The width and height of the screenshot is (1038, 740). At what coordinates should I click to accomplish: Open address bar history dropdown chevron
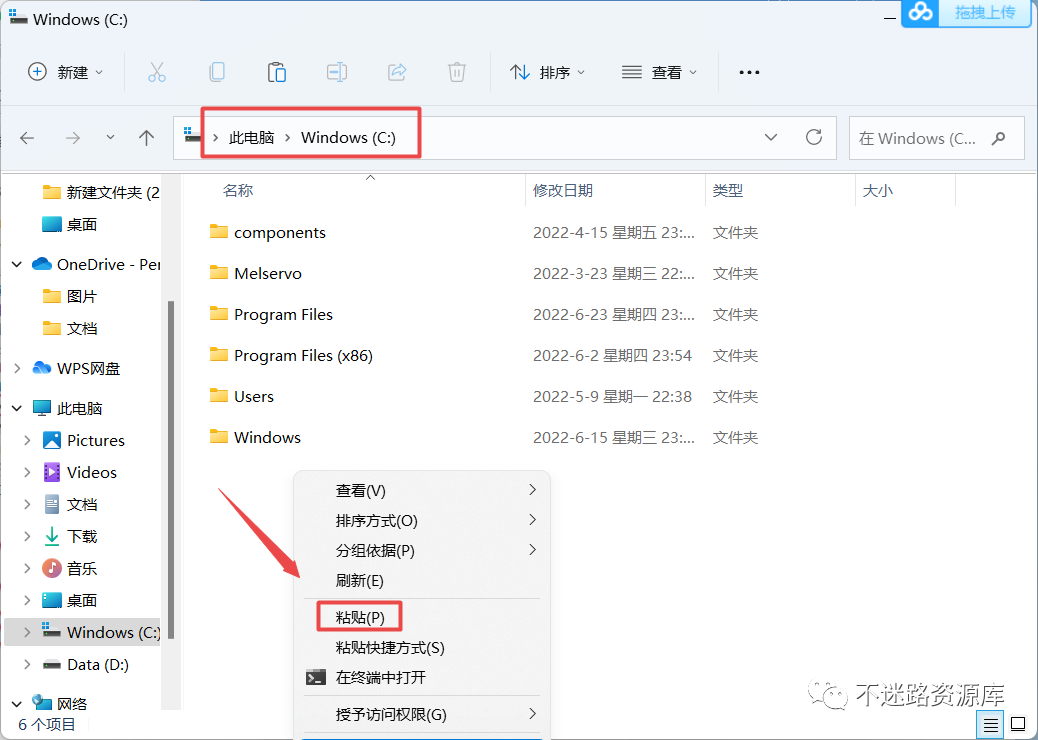[771, 137]
